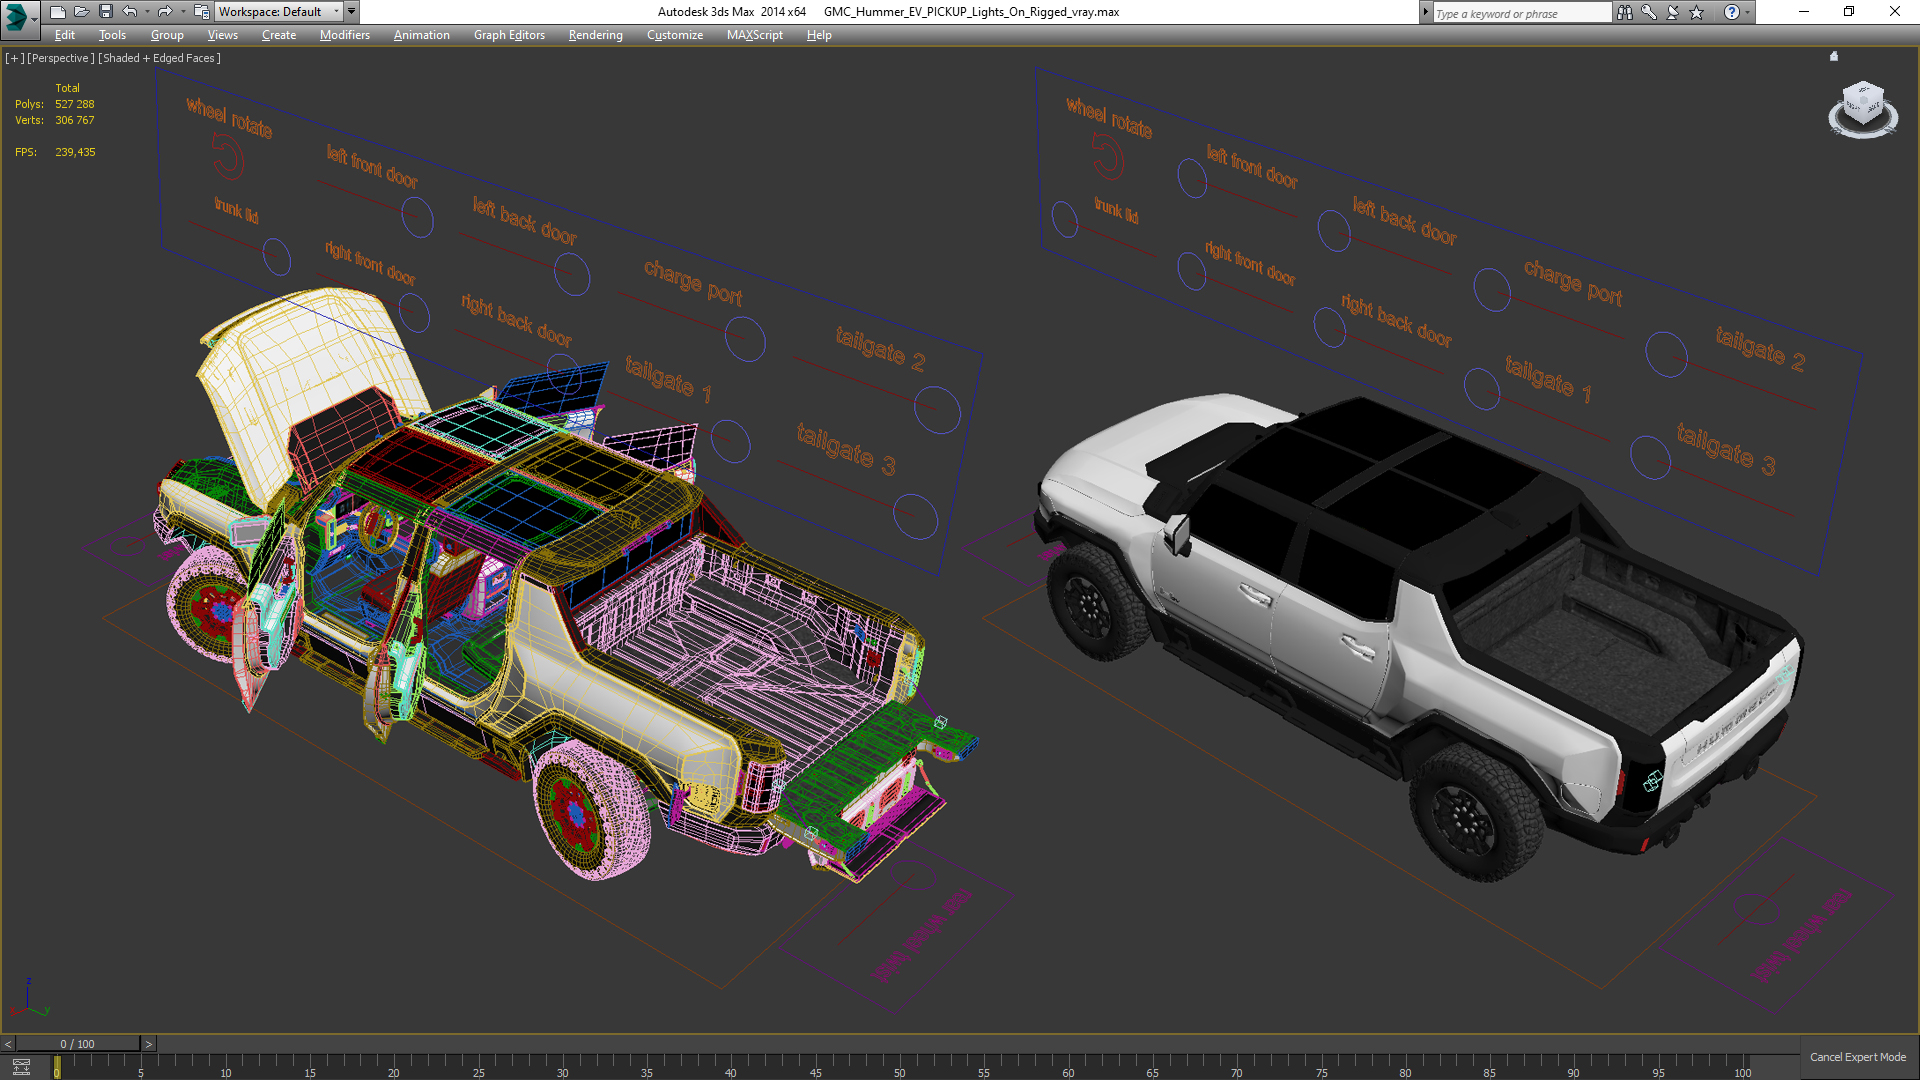Click left rig 'tailgate 3' slider circle

coord(915,516)
